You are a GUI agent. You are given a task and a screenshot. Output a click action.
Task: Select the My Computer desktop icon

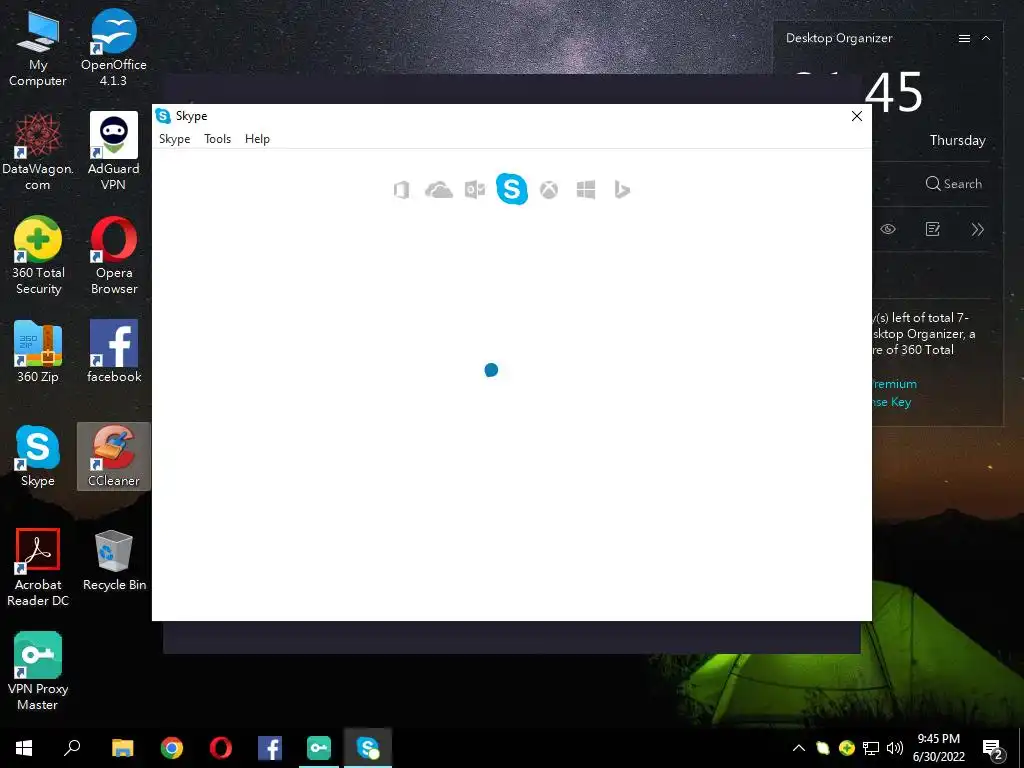click(x=38, y=50)
